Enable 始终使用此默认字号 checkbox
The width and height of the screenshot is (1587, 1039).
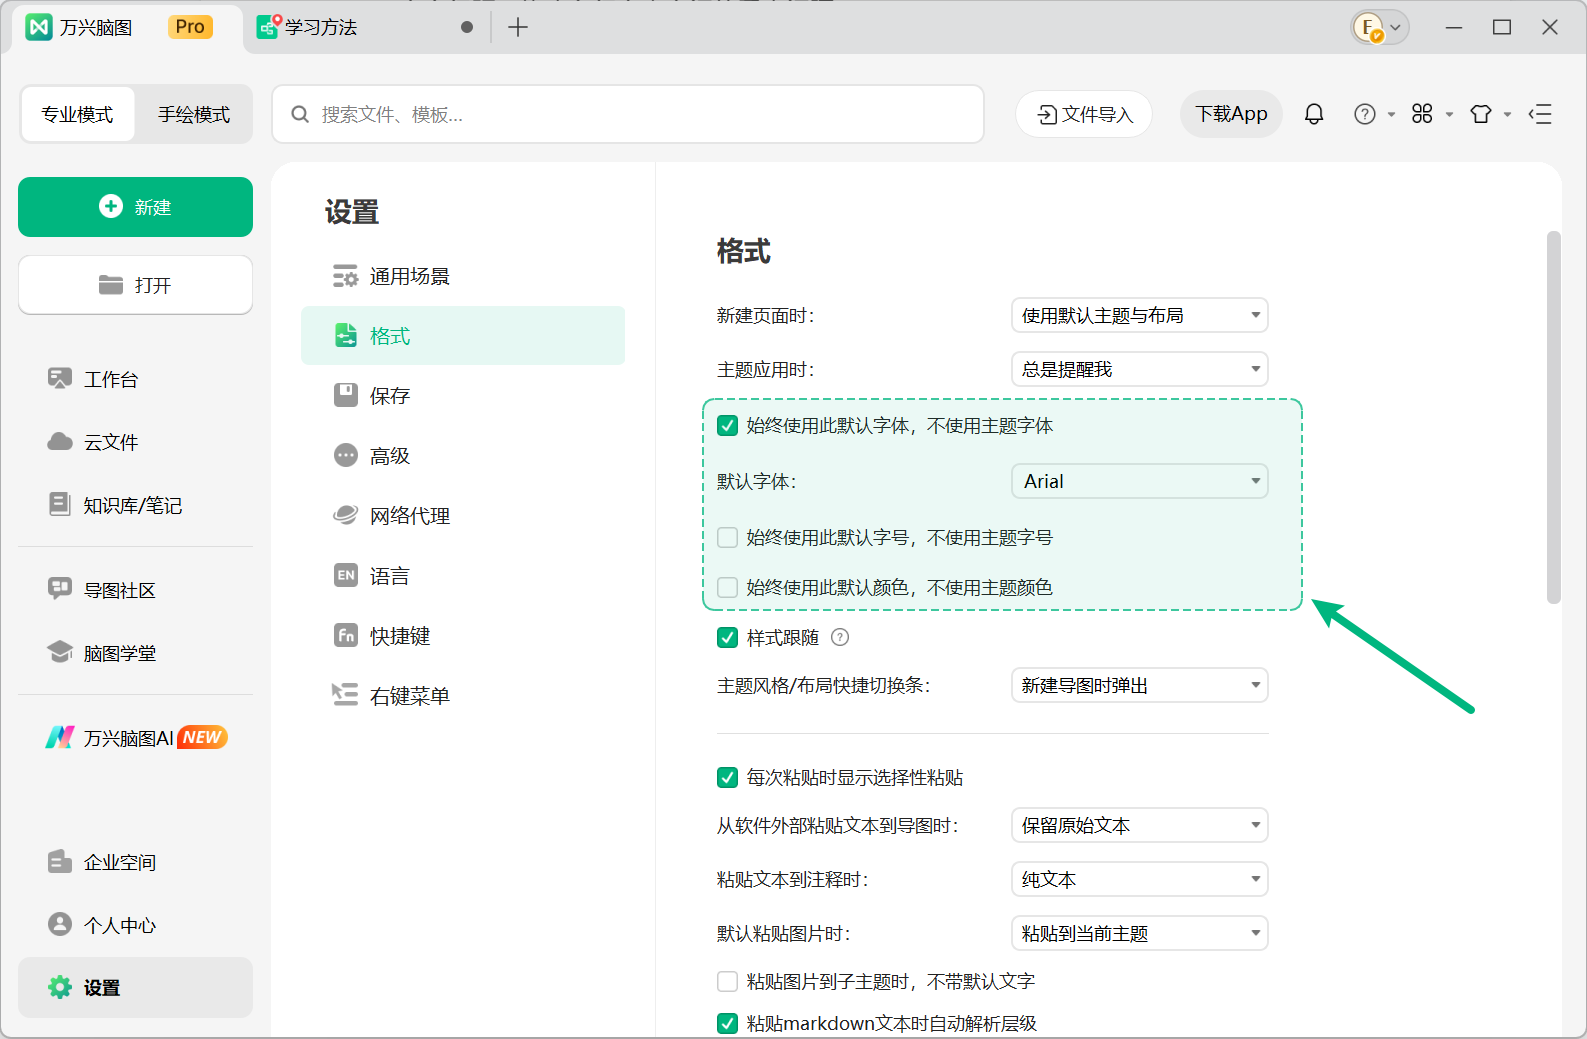(728, 538)
